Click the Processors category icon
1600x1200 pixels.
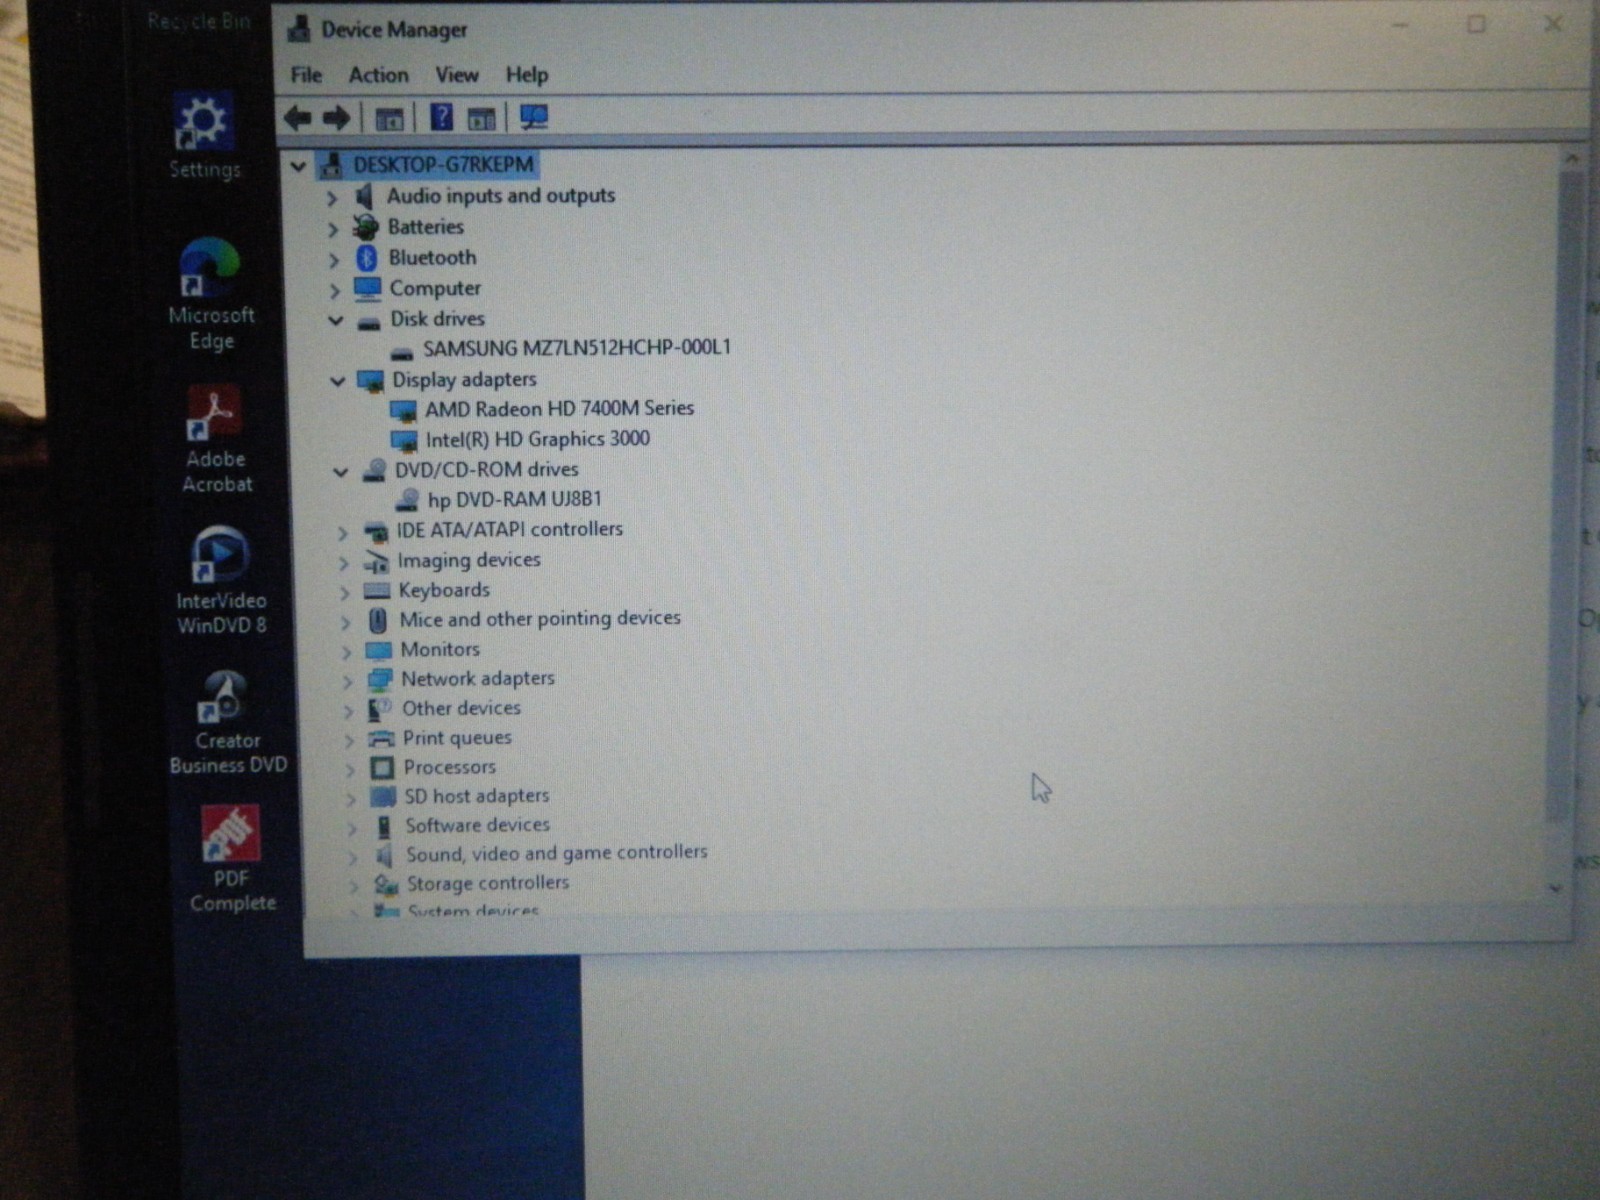(382, 767)
